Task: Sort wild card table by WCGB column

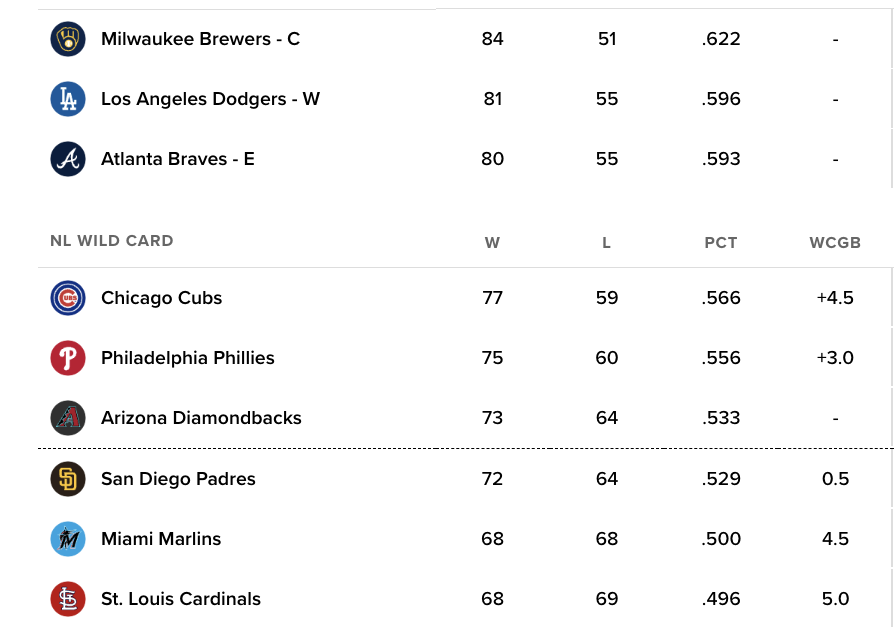Action: click(x=835, y=242)
